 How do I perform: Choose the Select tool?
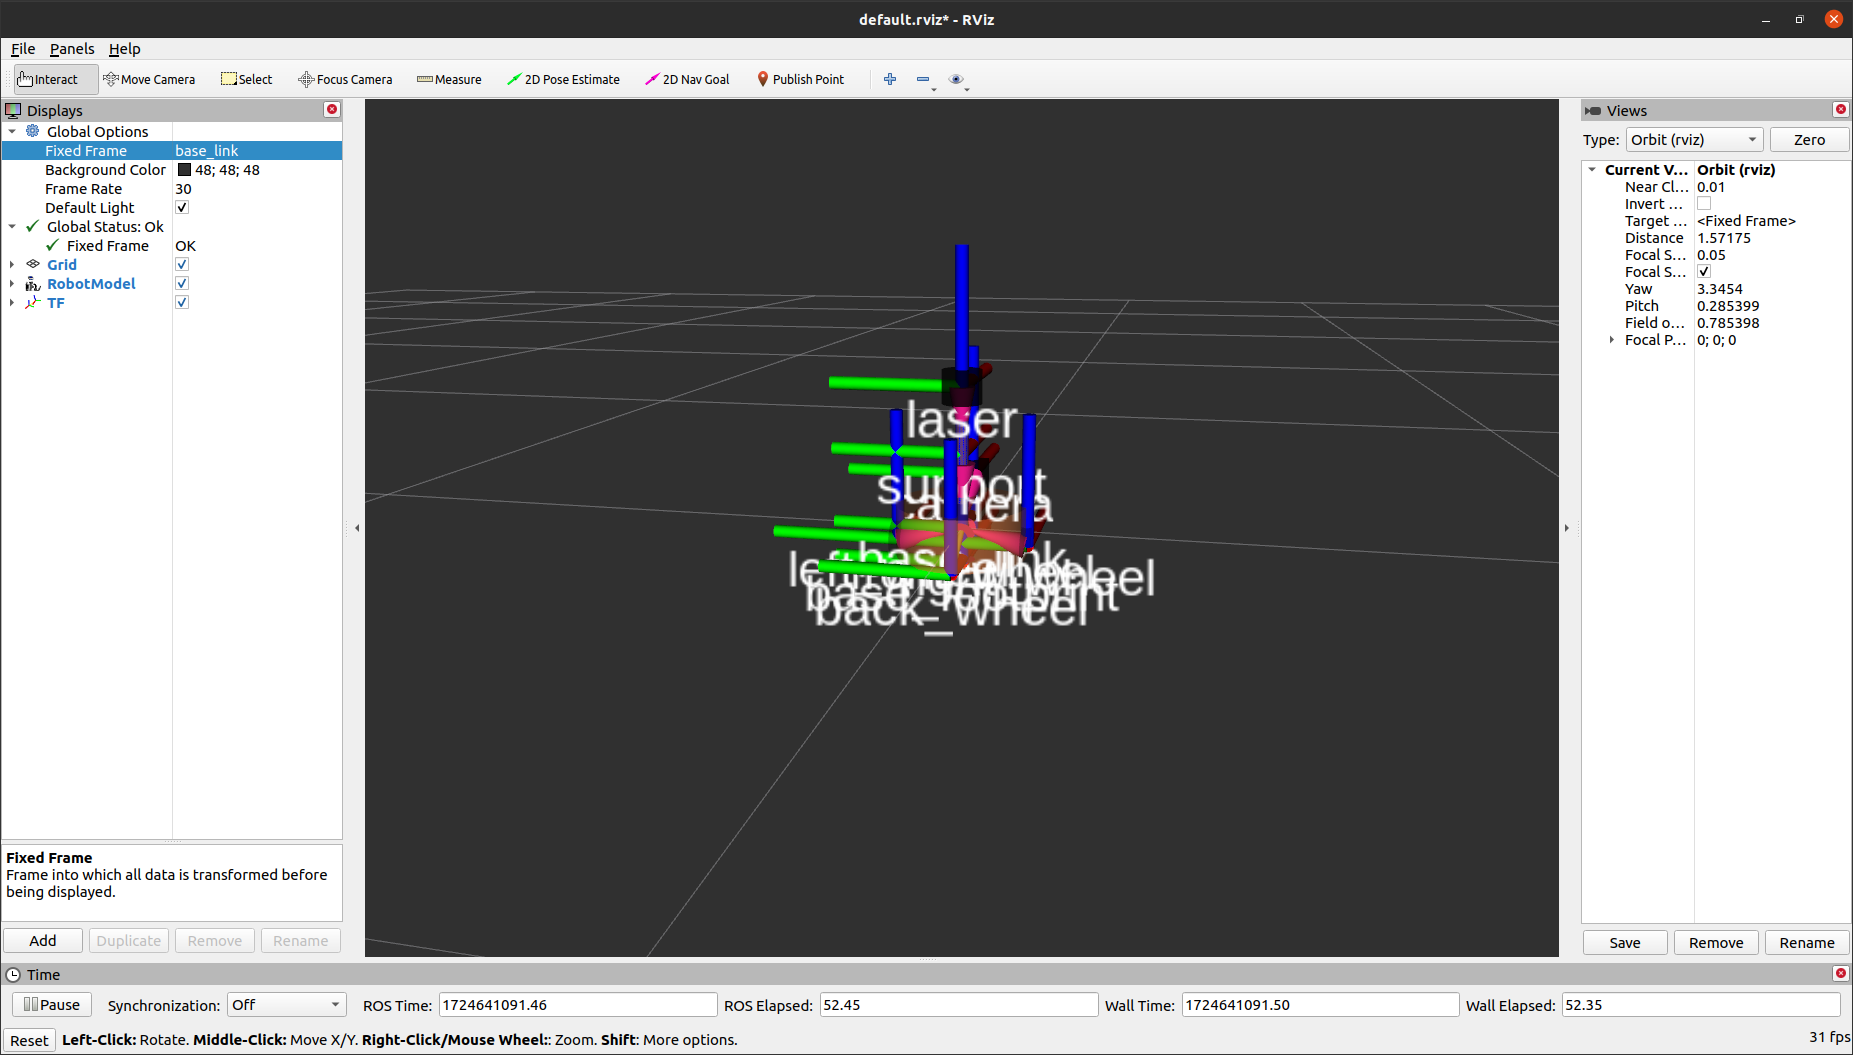pyautogui.click(x=247, y=79)
